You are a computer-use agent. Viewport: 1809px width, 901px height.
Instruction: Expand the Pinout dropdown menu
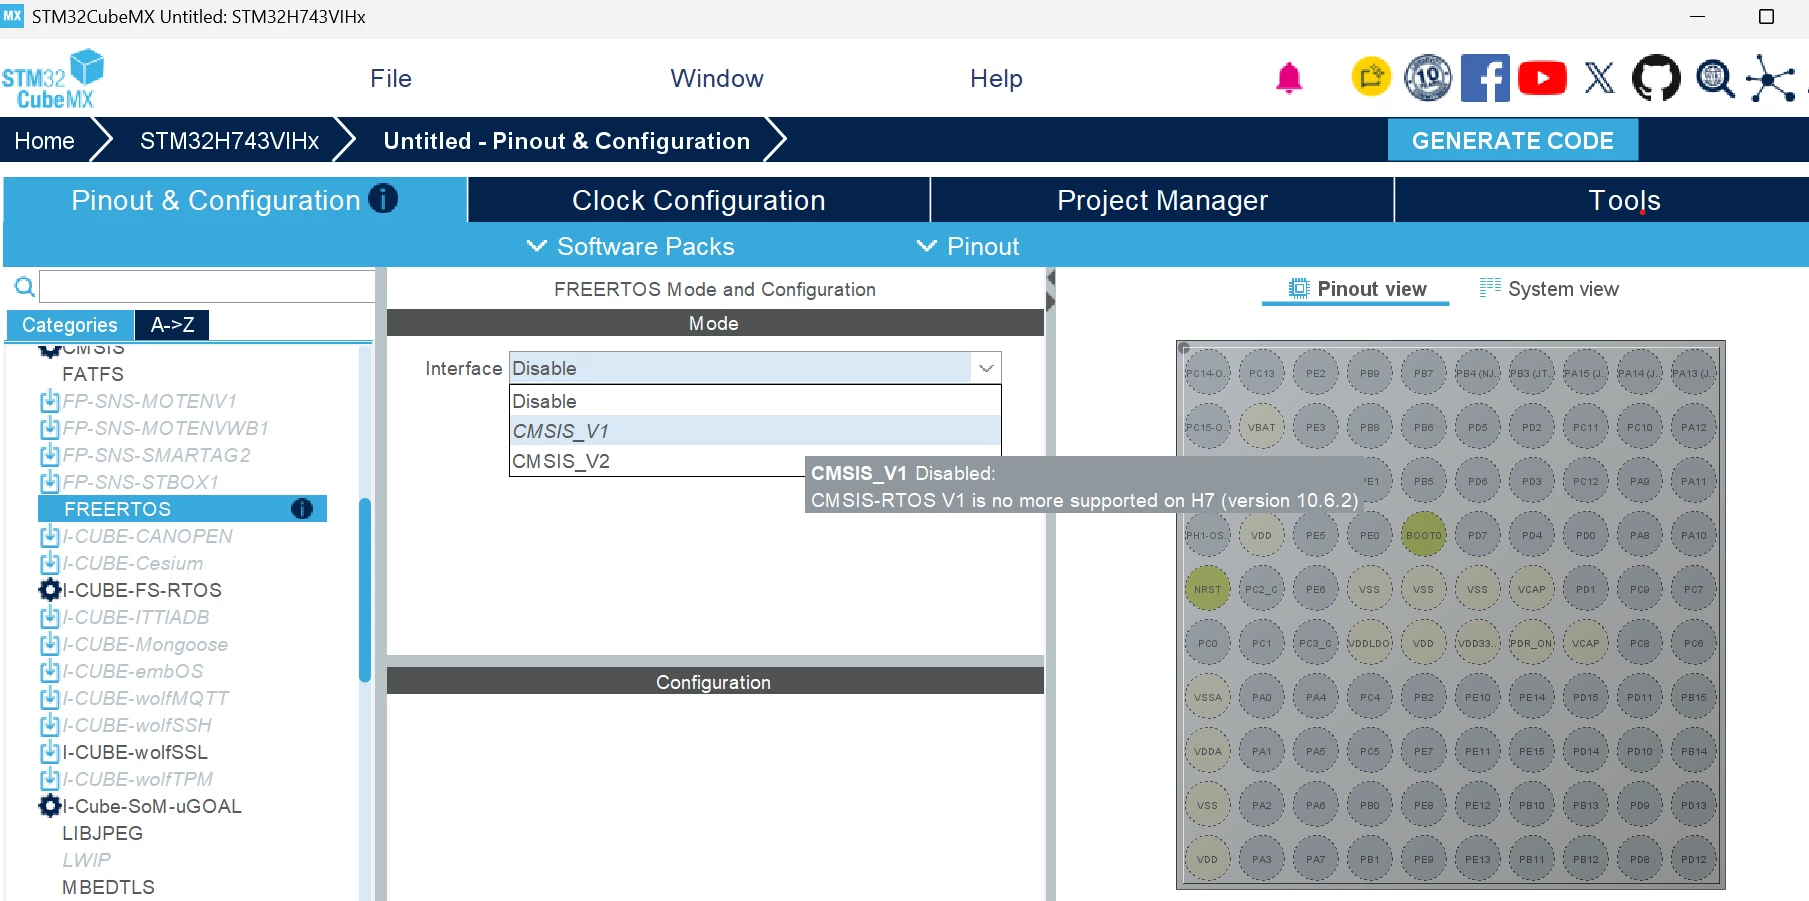click(968, 246)
